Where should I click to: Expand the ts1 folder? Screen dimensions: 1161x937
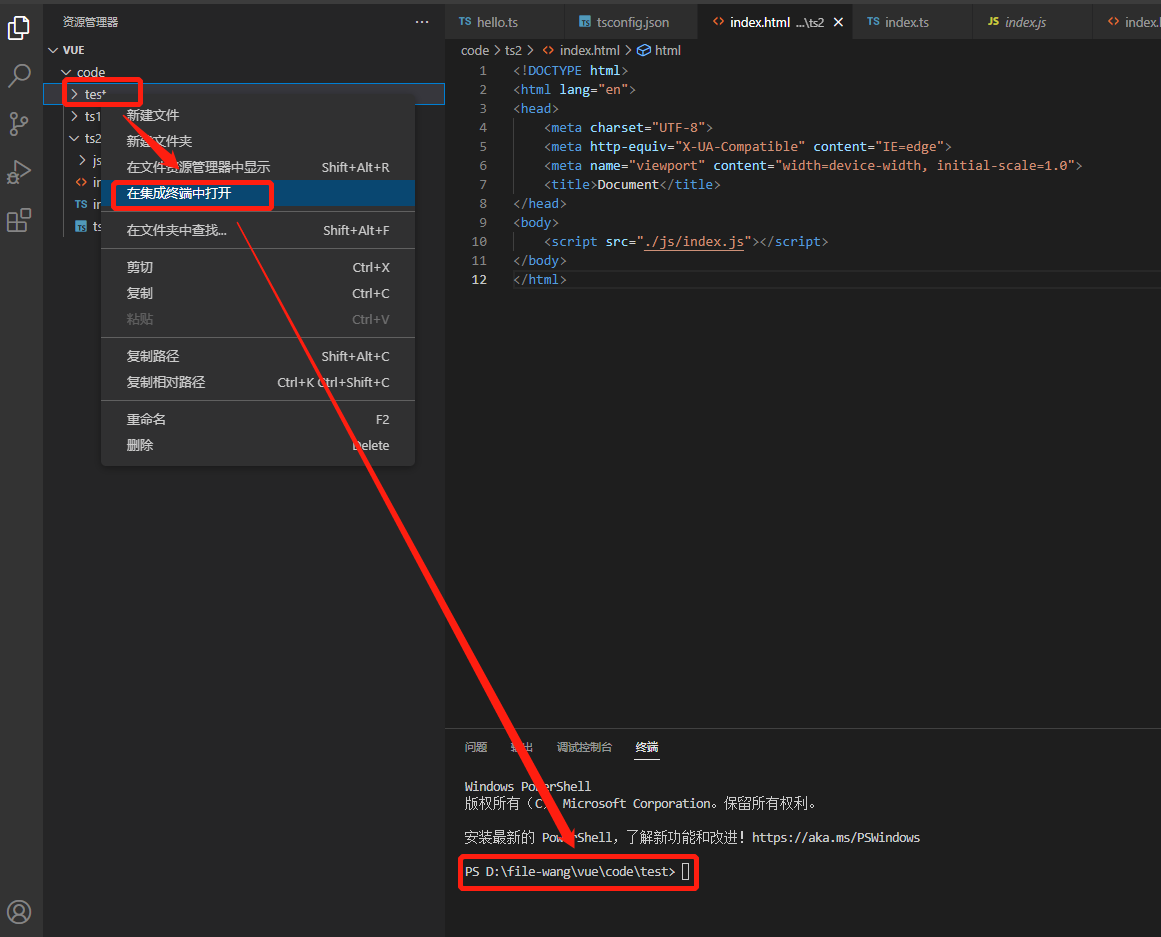(92, 116)
